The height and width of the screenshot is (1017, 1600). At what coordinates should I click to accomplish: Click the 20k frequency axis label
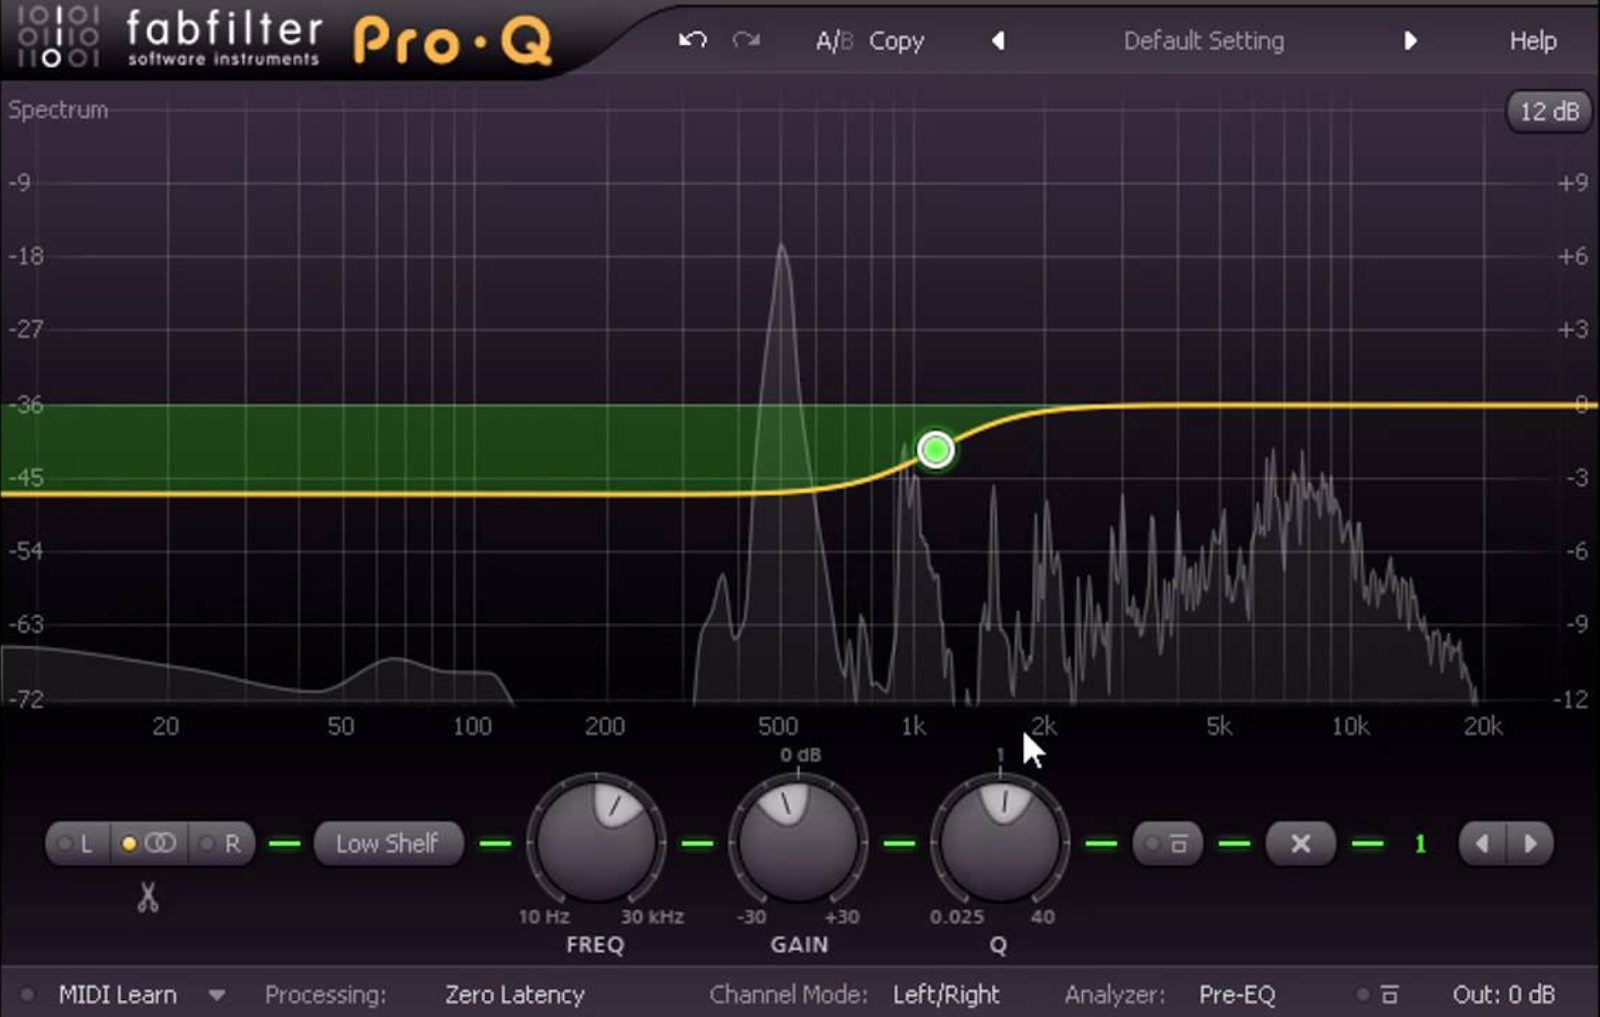click(1482, 726)
